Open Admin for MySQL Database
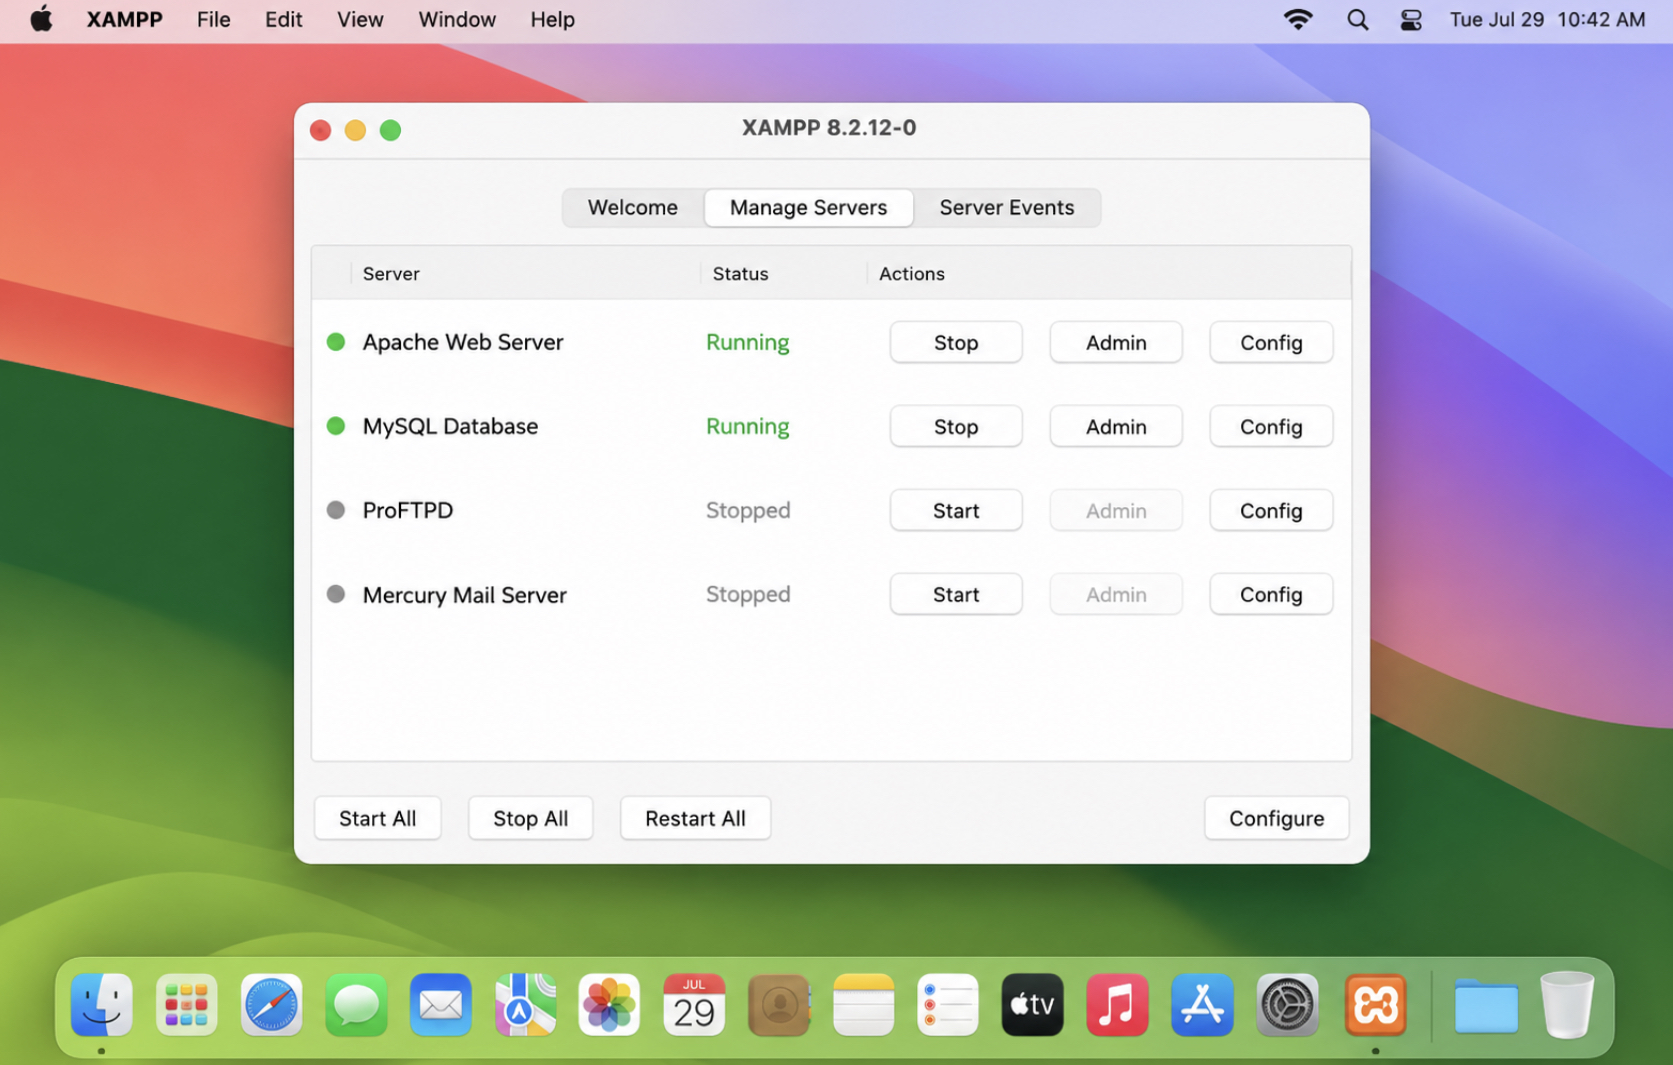The image size is (1673, 1065). click(1116, 426)
